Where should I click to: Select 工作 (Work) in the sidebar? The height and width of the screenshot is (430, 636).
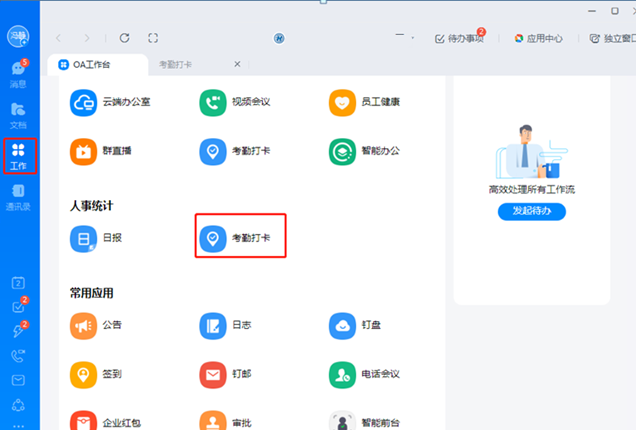[x=18, y=156]
